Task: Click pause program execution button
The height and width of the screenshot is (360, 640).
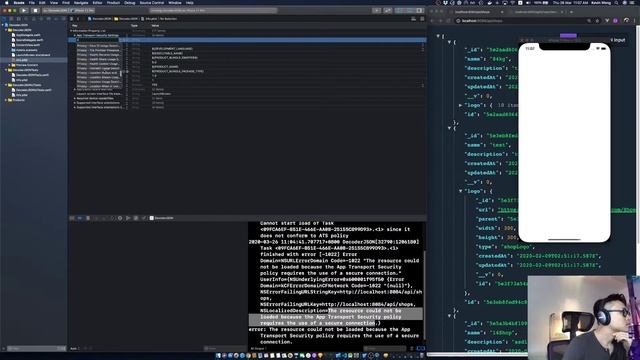Action: pos(88,218)
